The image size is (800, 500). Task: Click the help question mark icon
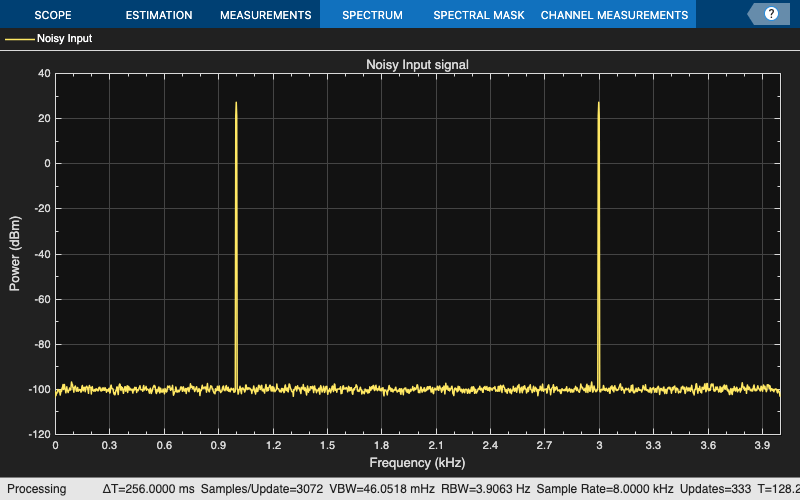771,14
